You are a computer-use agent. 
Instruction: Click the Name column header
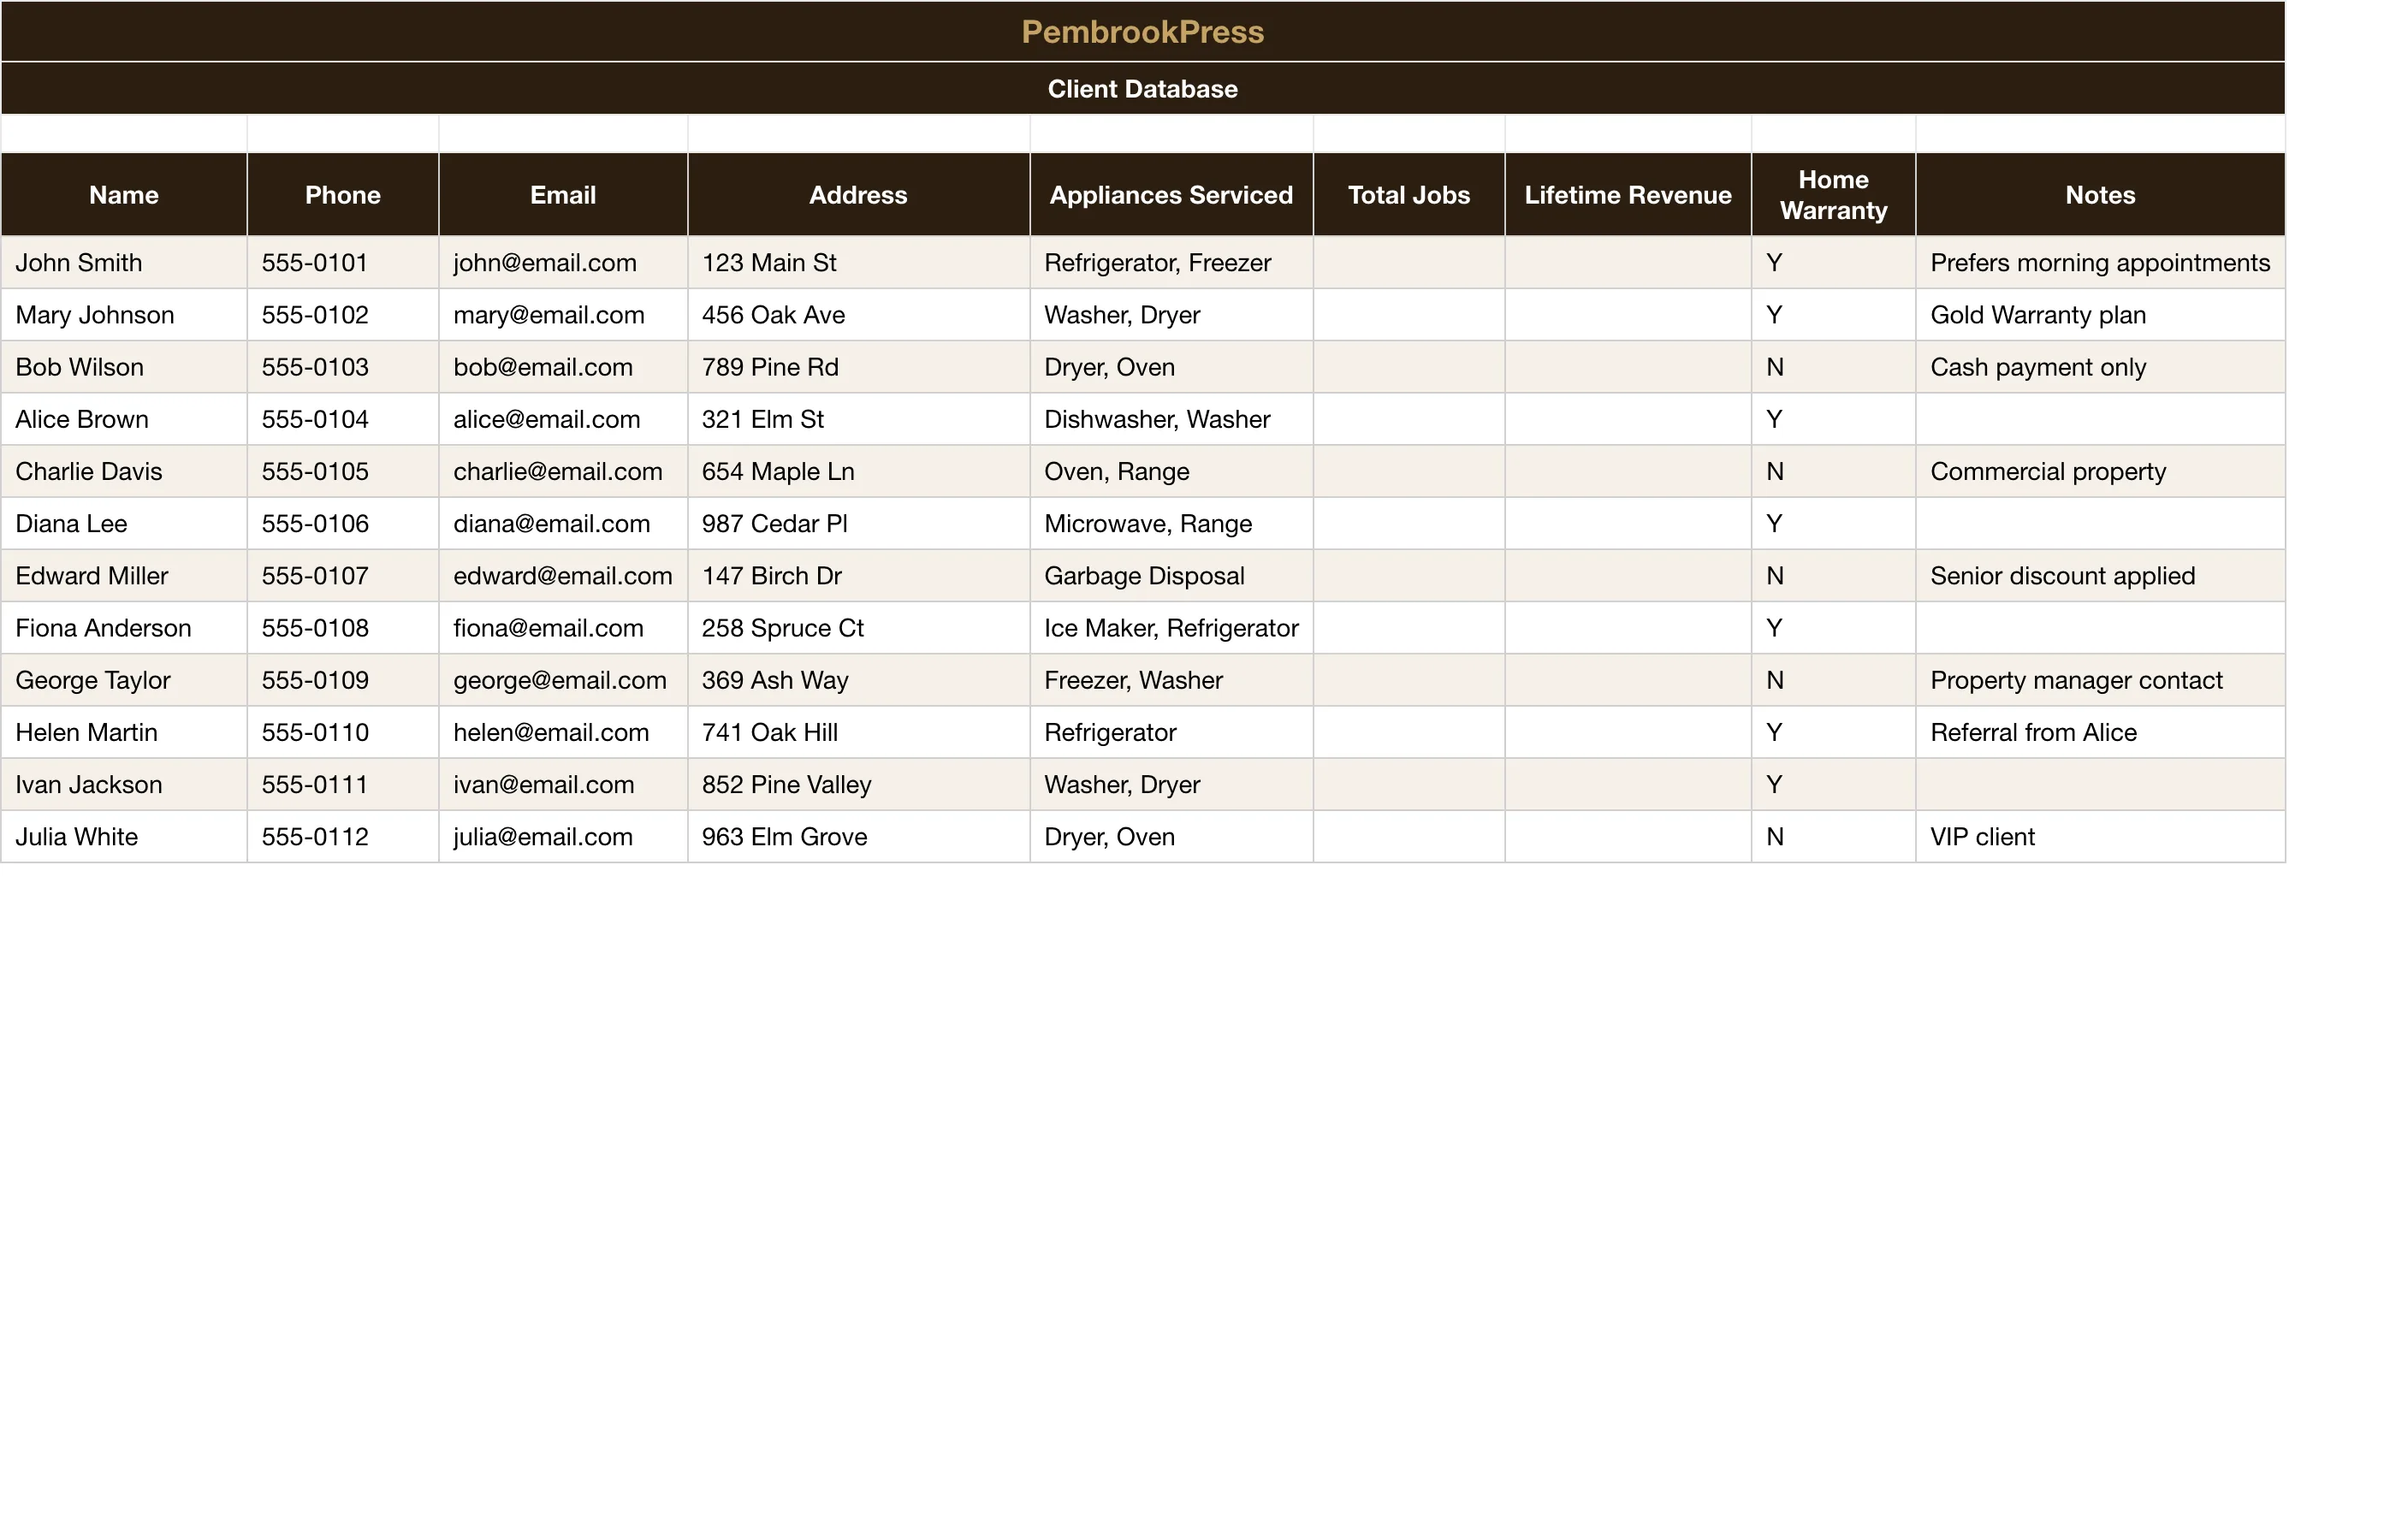point(124,195)
